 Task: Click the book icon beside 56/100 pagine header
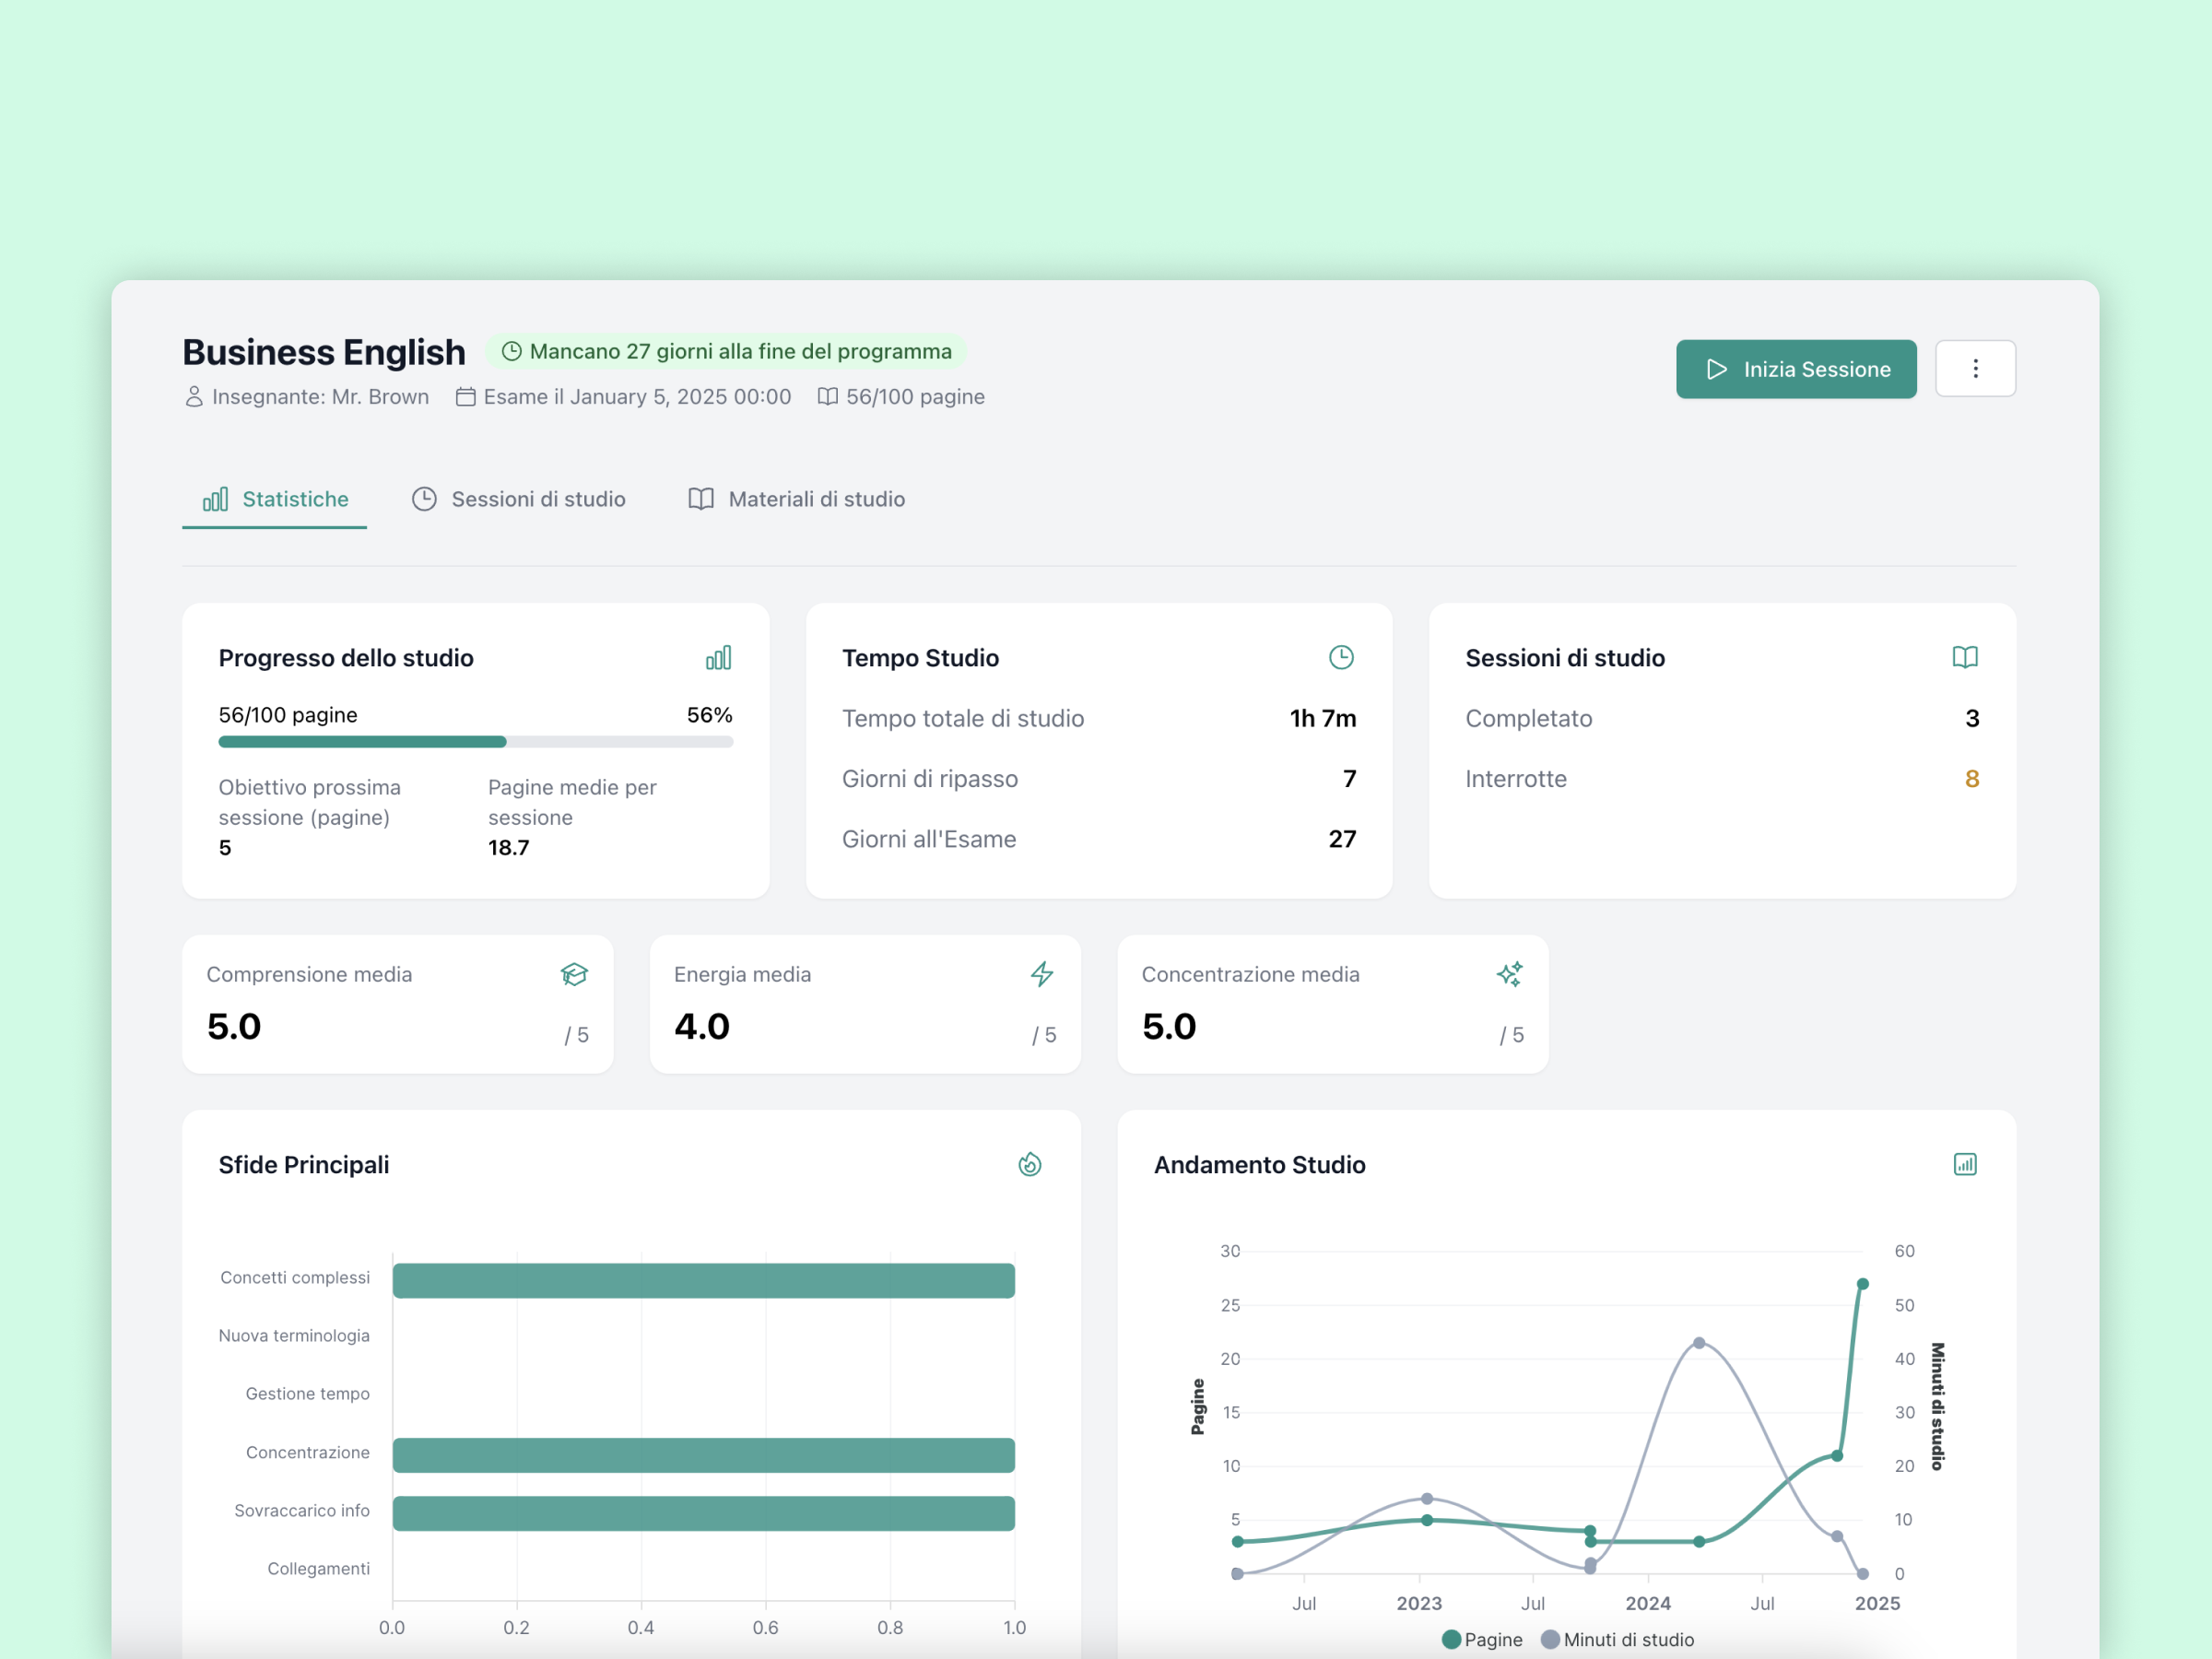point(828,397)
